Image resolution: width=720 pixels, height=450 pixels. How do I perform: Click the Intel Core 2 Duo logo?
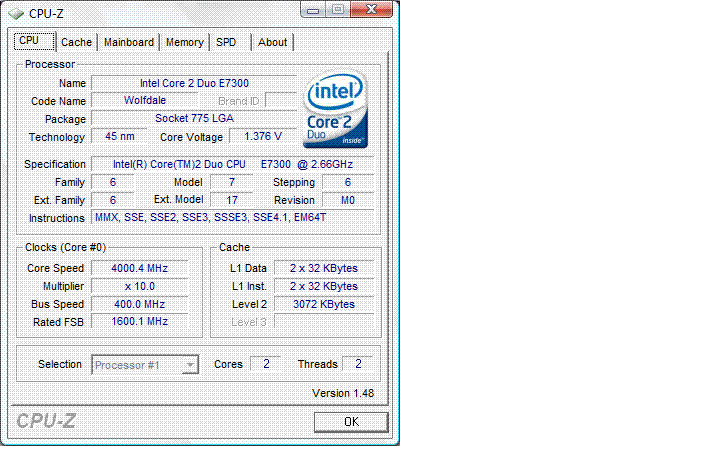tap(336, 110)
